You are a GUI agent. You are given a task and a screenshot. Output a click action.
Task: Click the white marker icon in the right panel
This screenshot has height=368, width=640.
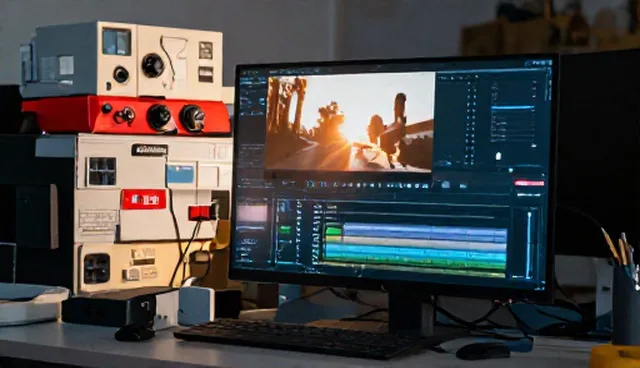498,156
